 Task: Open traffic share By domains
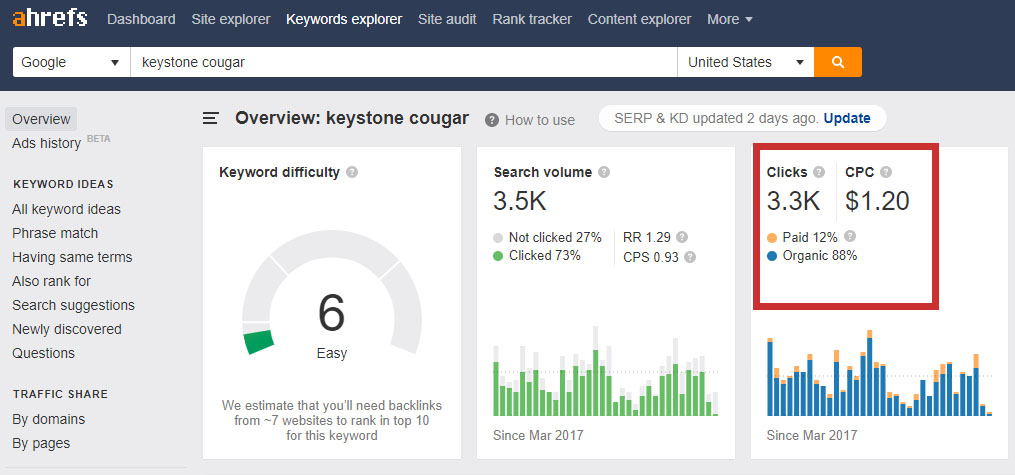click(x=49, y=419)
